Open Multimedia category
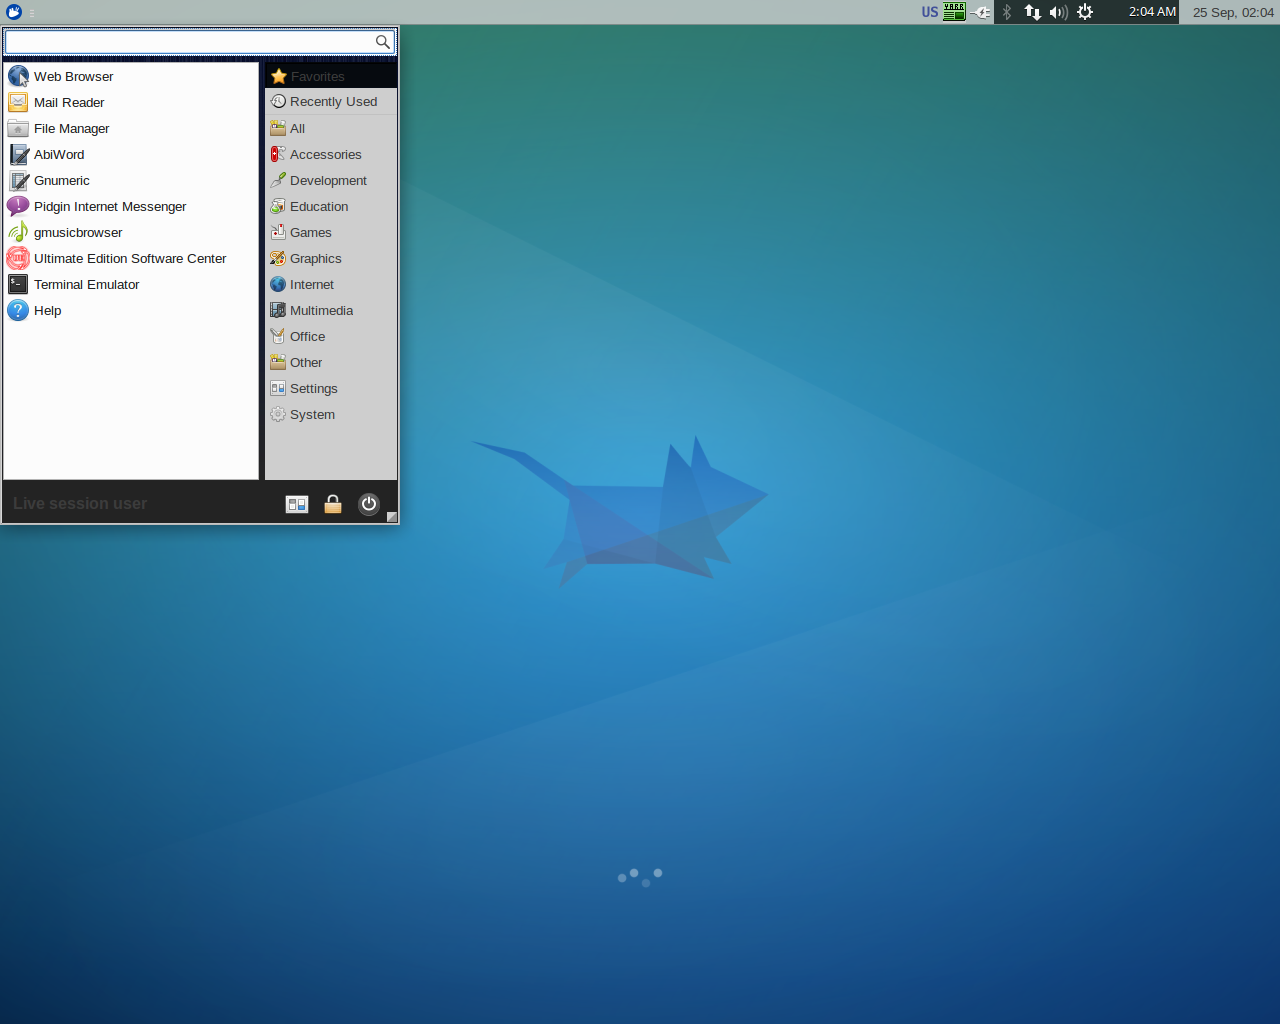Viewport: 1280px width, 1024px height. coord(331,310)
